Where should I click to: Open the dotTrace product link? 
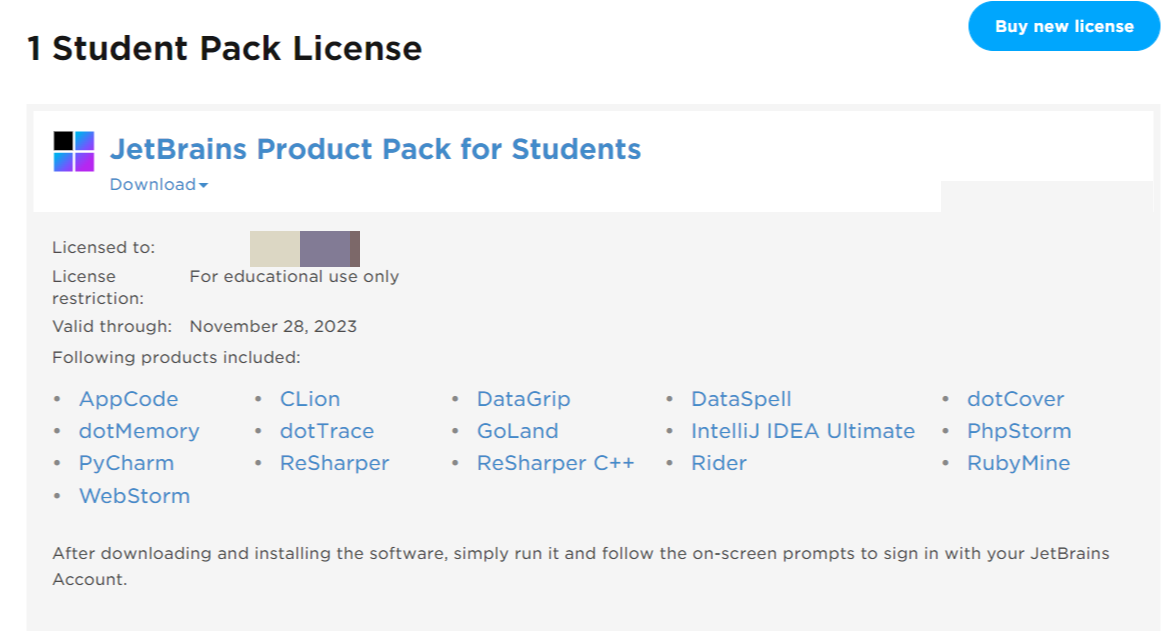(x=327, y=431)
